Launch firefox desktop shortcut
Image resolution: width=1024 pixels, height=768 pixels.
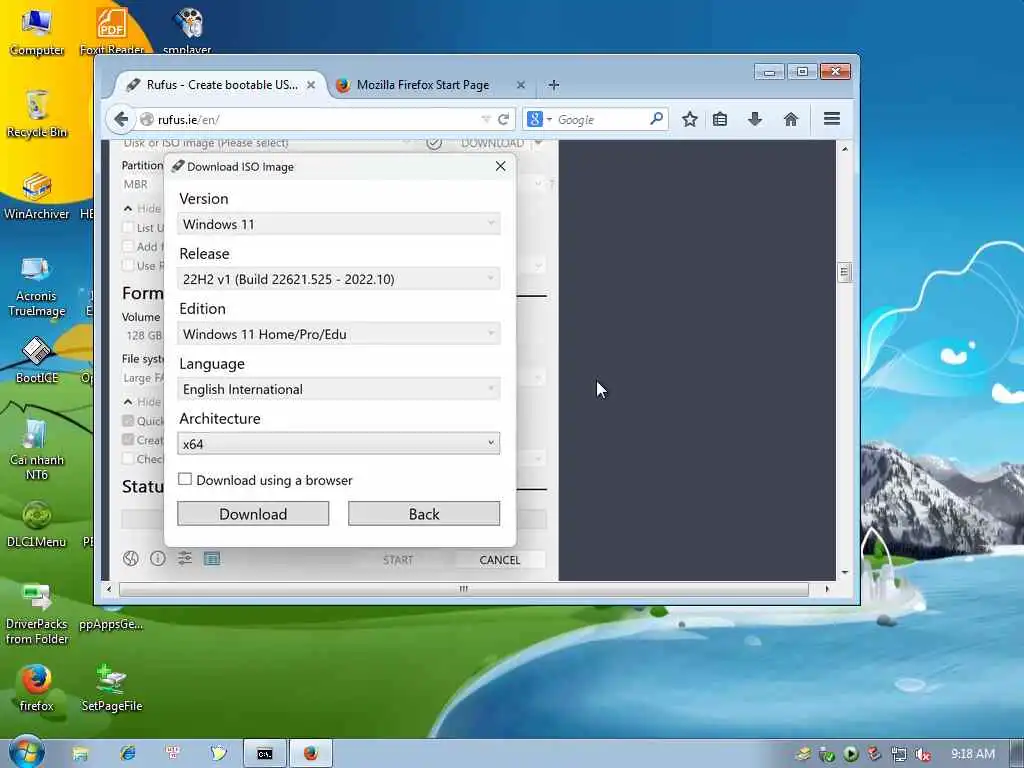point(37,688)
